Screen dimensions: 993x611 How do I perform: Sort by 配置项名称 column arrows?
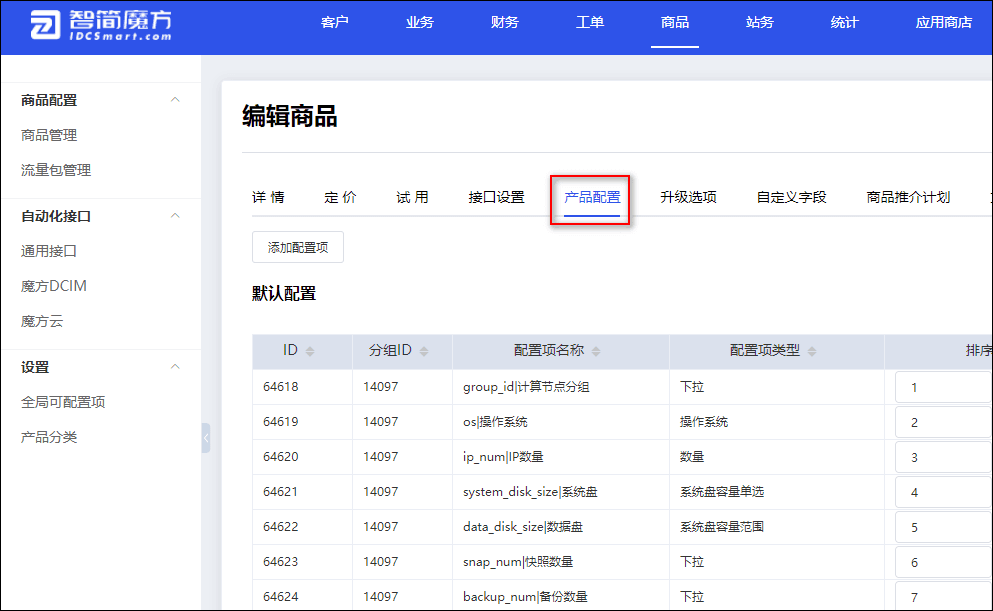596,351
